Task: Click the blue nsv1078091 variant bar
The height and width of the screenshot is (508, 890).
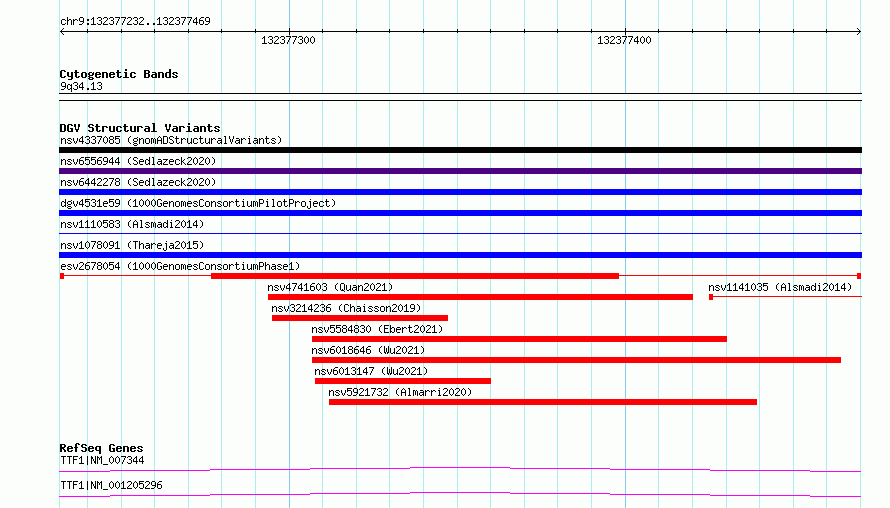Action: (x=460, y=255)
